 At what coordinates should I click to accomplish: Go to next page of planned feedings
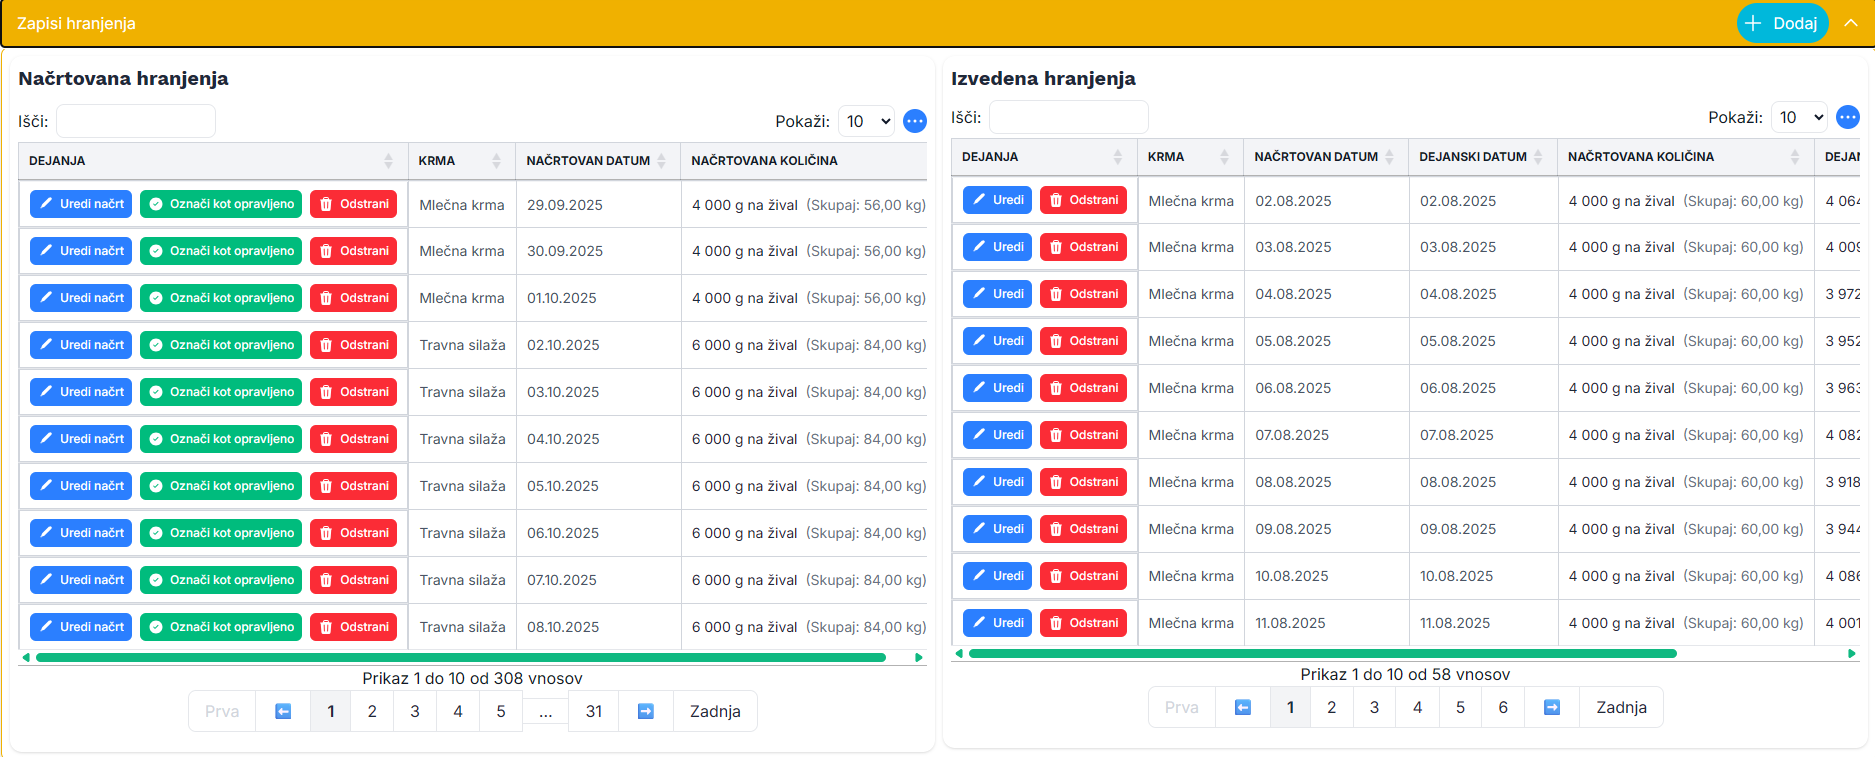pyautogui.click(x=645, y=711)
